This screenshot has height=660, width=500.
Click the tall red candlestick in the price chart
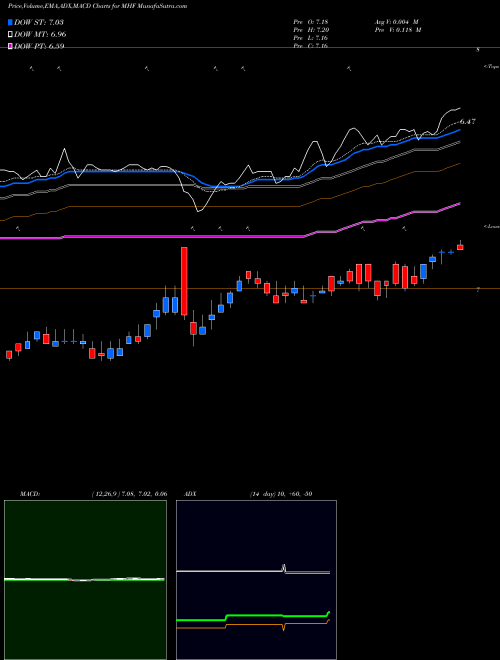184,281
